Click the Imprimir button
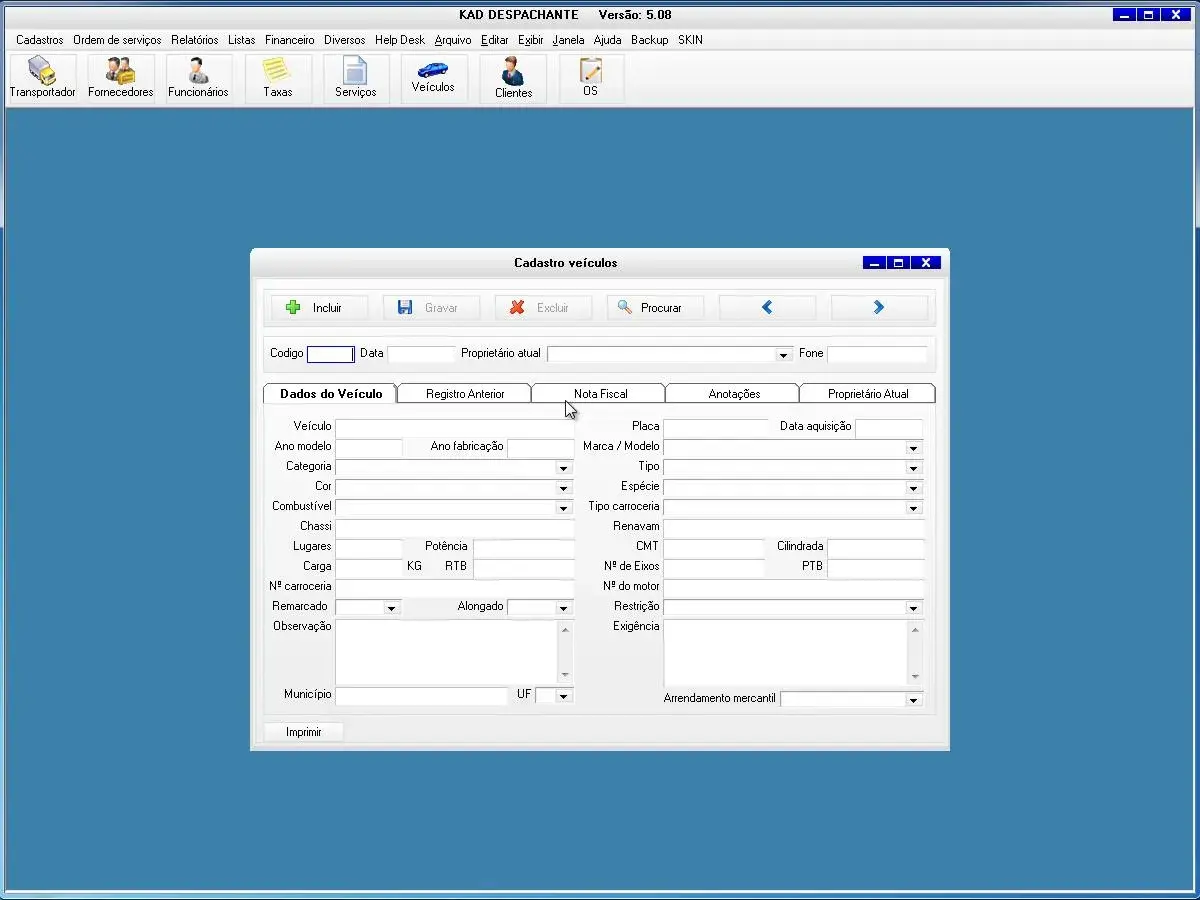 (304, 732)
